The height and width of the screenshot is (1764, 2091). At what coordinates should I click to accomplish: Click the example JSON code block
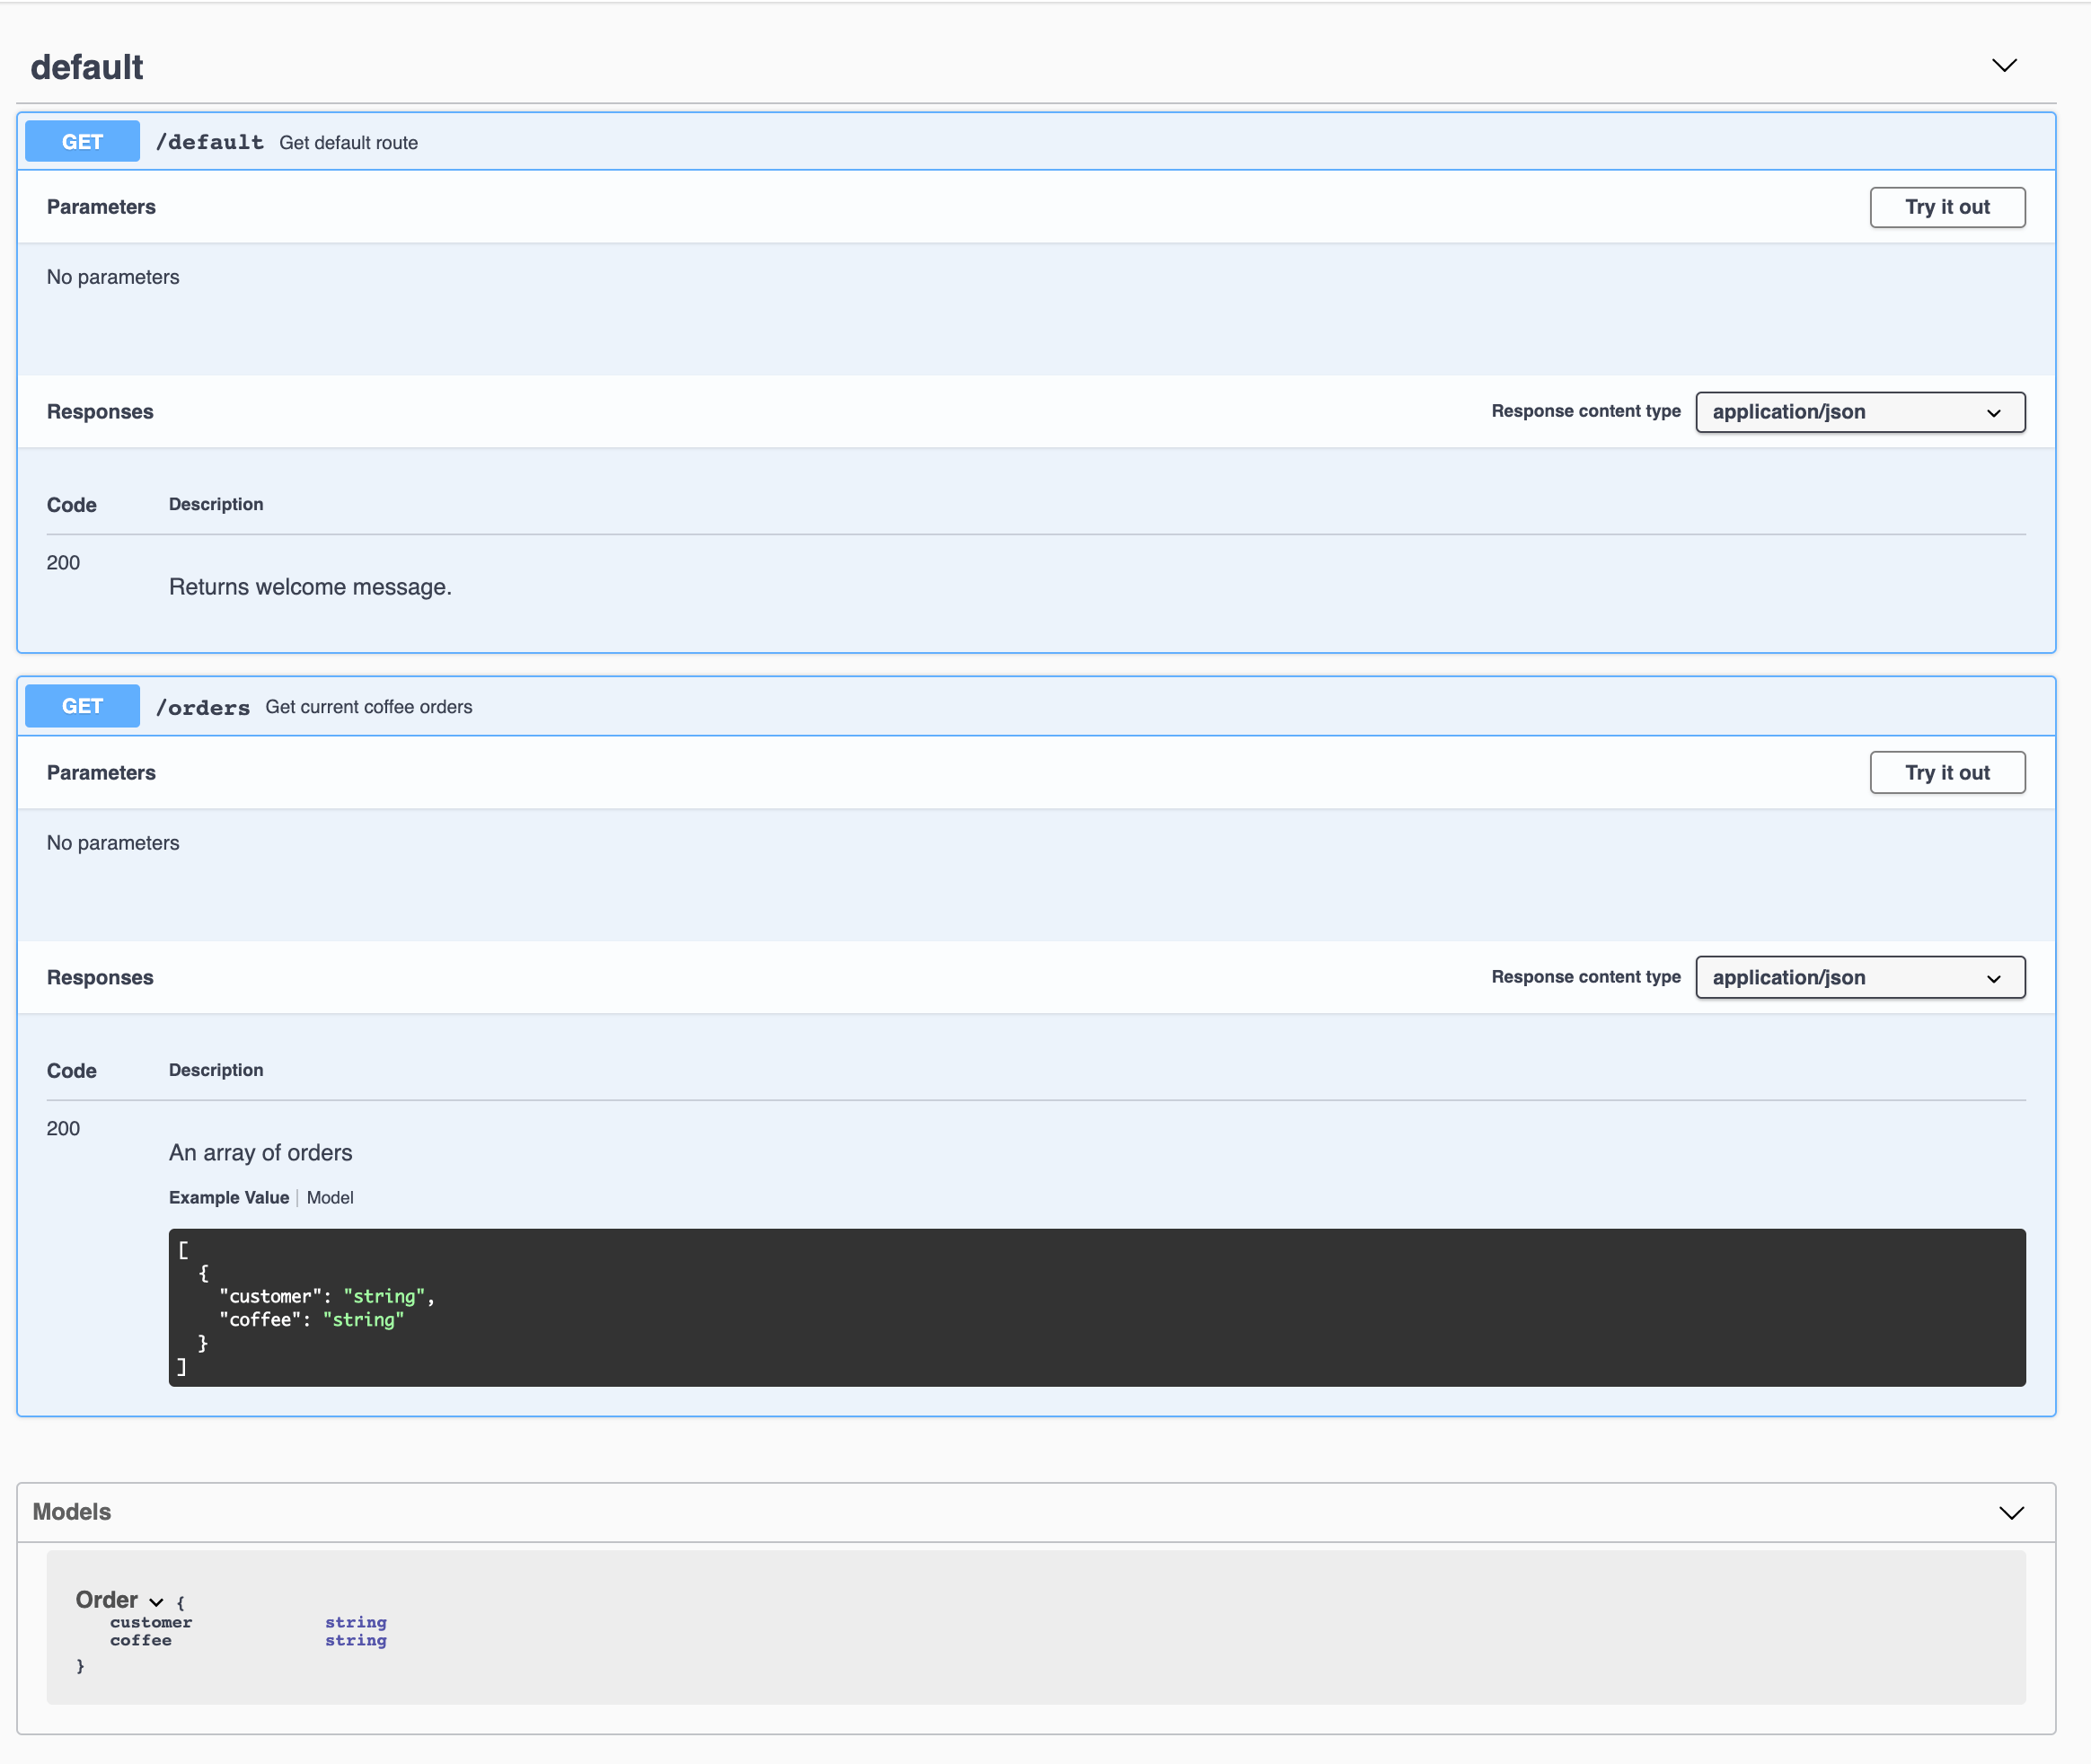pos(1096,1306)
